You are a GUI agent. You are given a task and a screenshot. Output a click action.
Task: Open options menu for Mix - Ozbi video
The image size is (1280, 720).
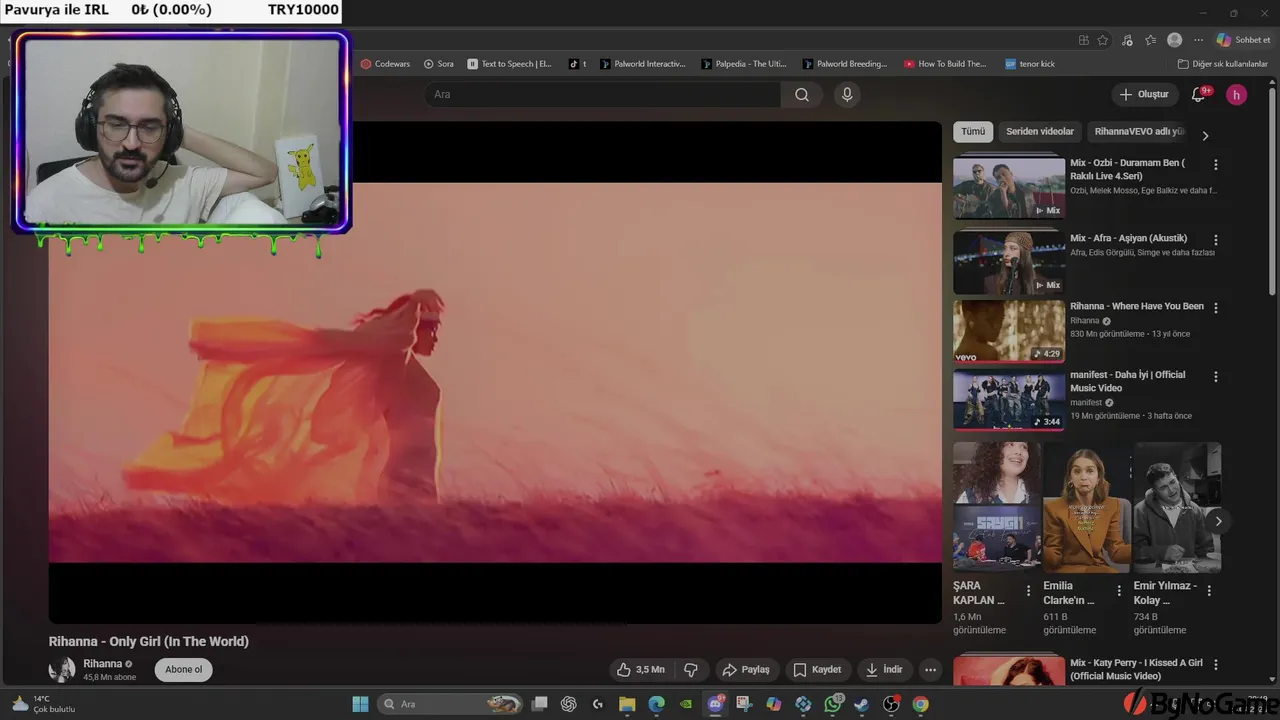point(1216,165)
